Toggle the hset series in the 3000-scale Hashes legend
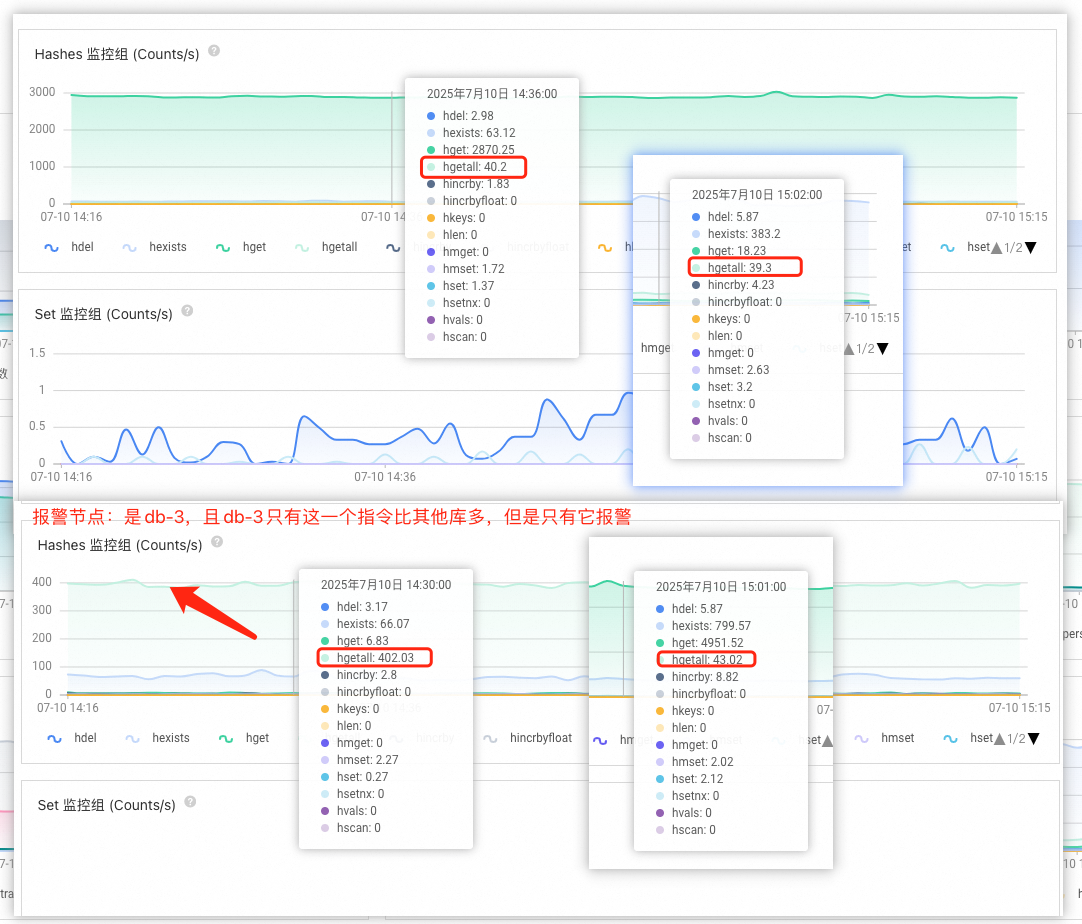Image resolution: width=1082 pixels, height=924 pixels. [965, 247]
